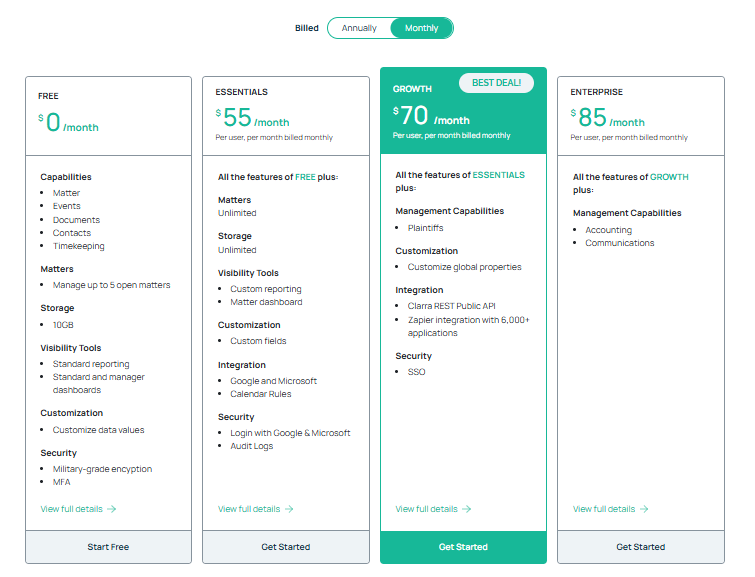The width and height of the screenshot is (755, 577).
Task: Click arrow icon beside Essentials plan details
Action: (289, 509)
